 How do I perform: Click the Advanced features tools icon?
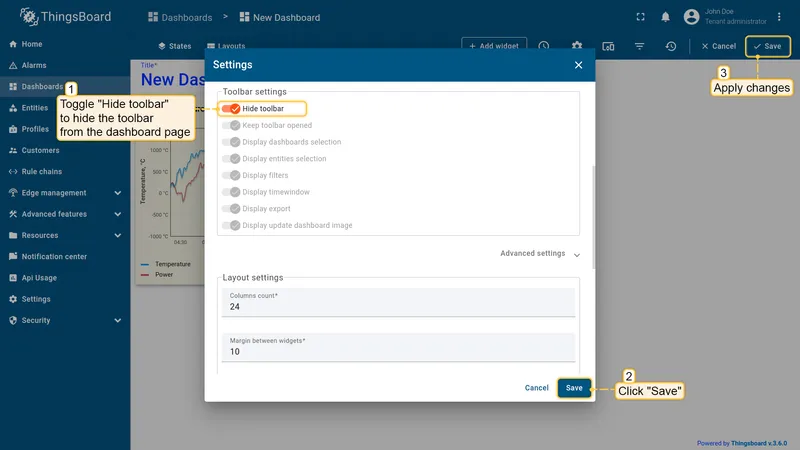(13, 214)
